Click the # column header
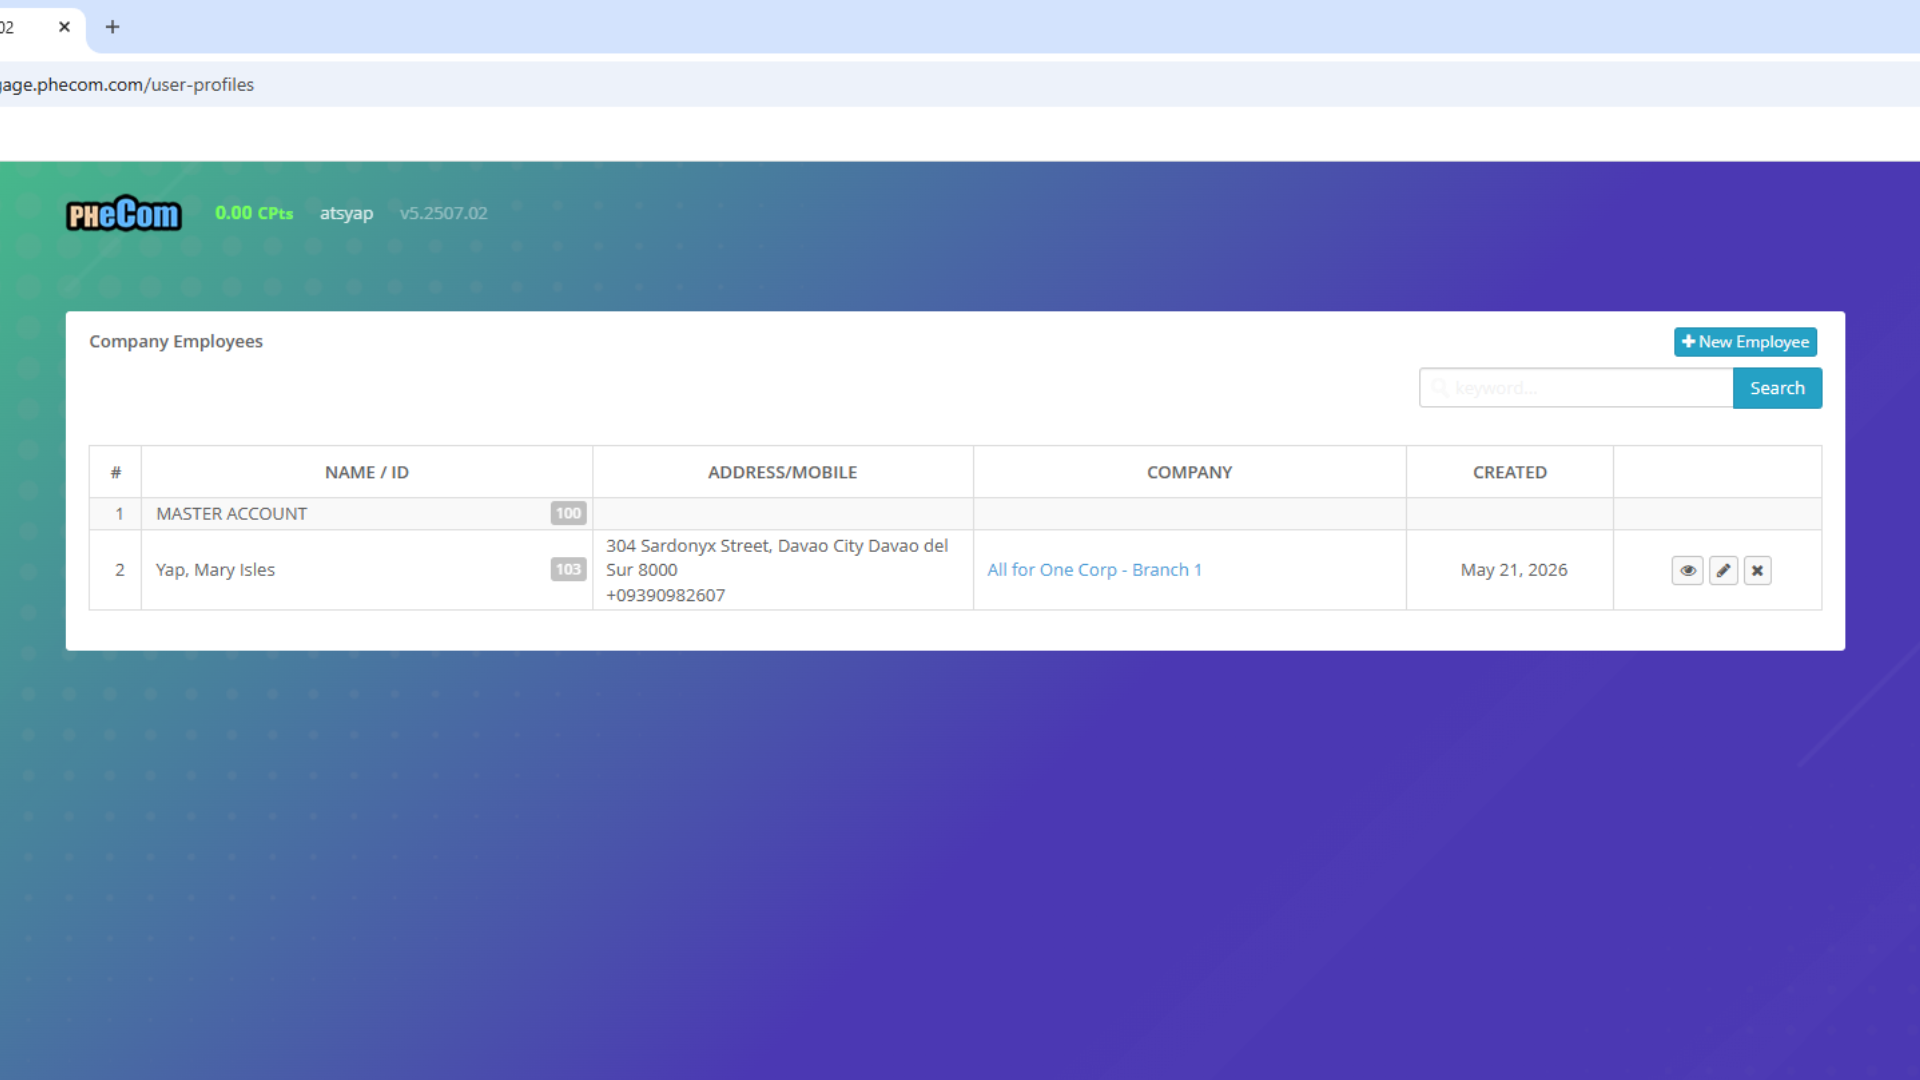Image resolution: width=1920 pixels, height=1080 pixels. [116, 472]
